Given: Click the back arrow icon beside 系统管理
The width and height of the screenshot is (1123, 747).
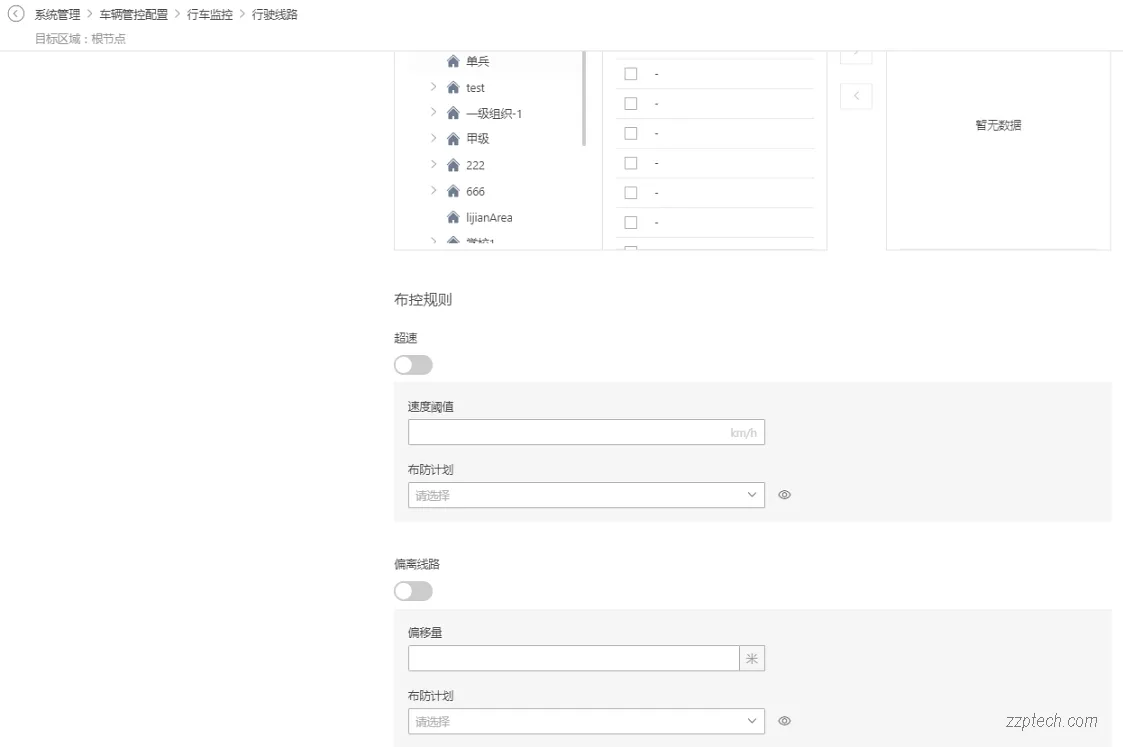Looking at the screenshot, I should [16, 14].
